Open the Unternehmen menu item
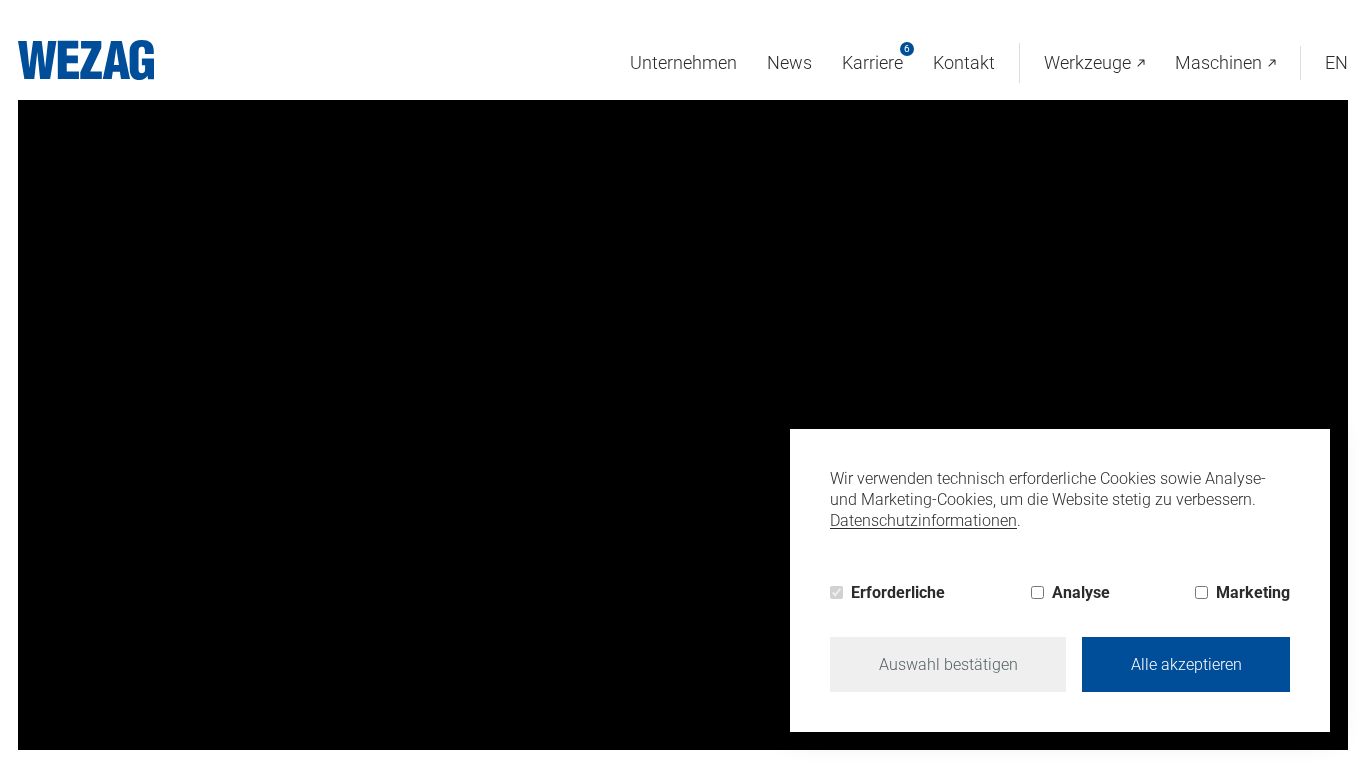The height and width of the screenshot is (768, 1366). [683, 63]
